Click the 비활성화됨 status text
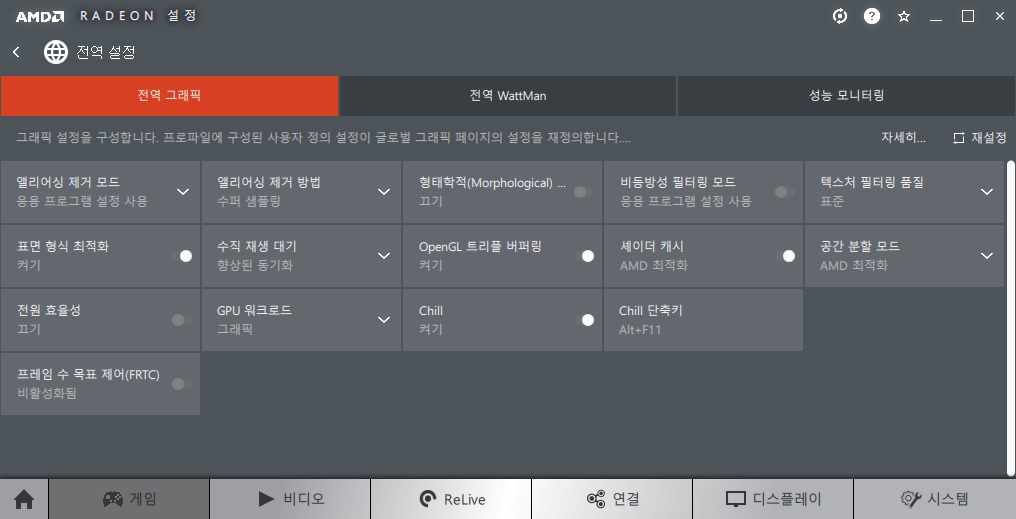The height and width of the screenshot is (519, 1016). click(x=47, y=393)
